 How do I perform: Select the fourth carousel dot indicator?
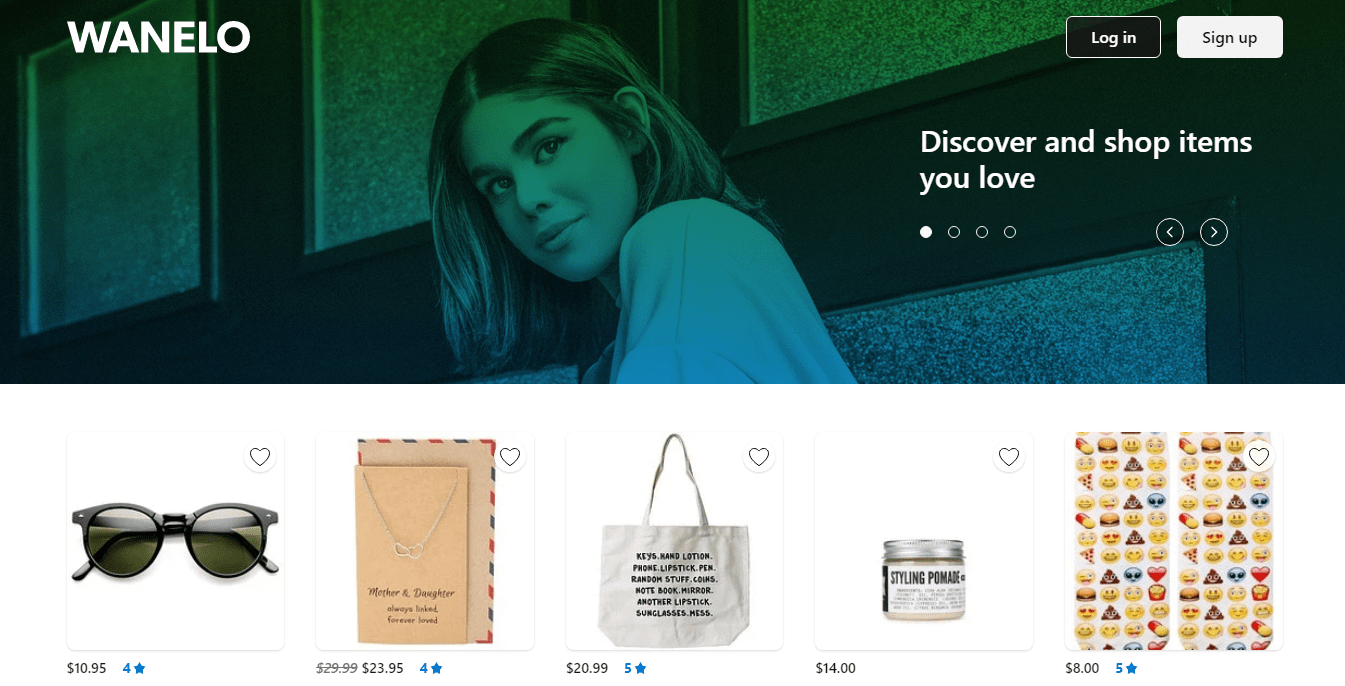(x=1010, y=232)
